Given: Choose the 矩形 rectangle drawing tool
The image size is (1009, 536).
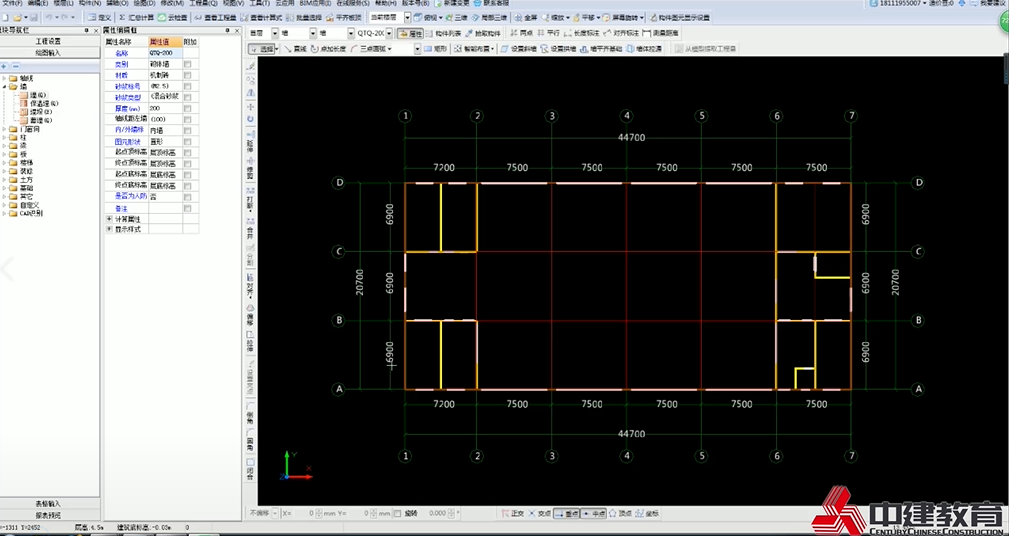Looking at the screenshot, I should click(436, 48).
